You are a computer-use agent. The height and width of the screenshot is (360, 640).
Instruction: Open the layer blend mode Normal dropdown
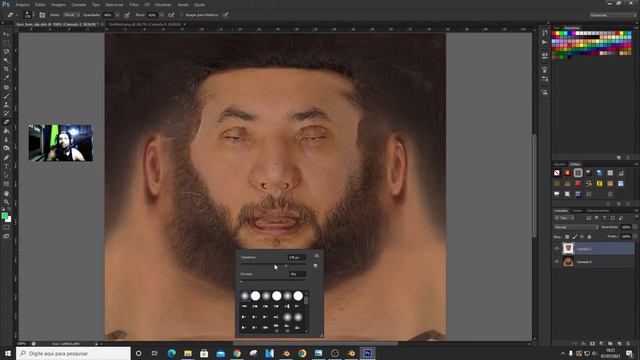point(576,227)
